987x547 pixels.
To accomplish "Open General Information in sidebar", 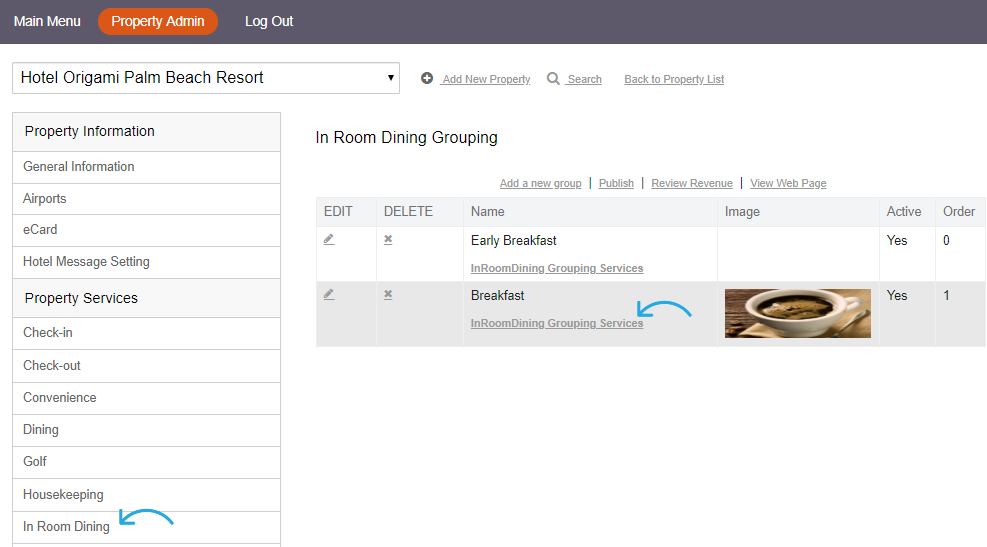I will pos(146,167).
